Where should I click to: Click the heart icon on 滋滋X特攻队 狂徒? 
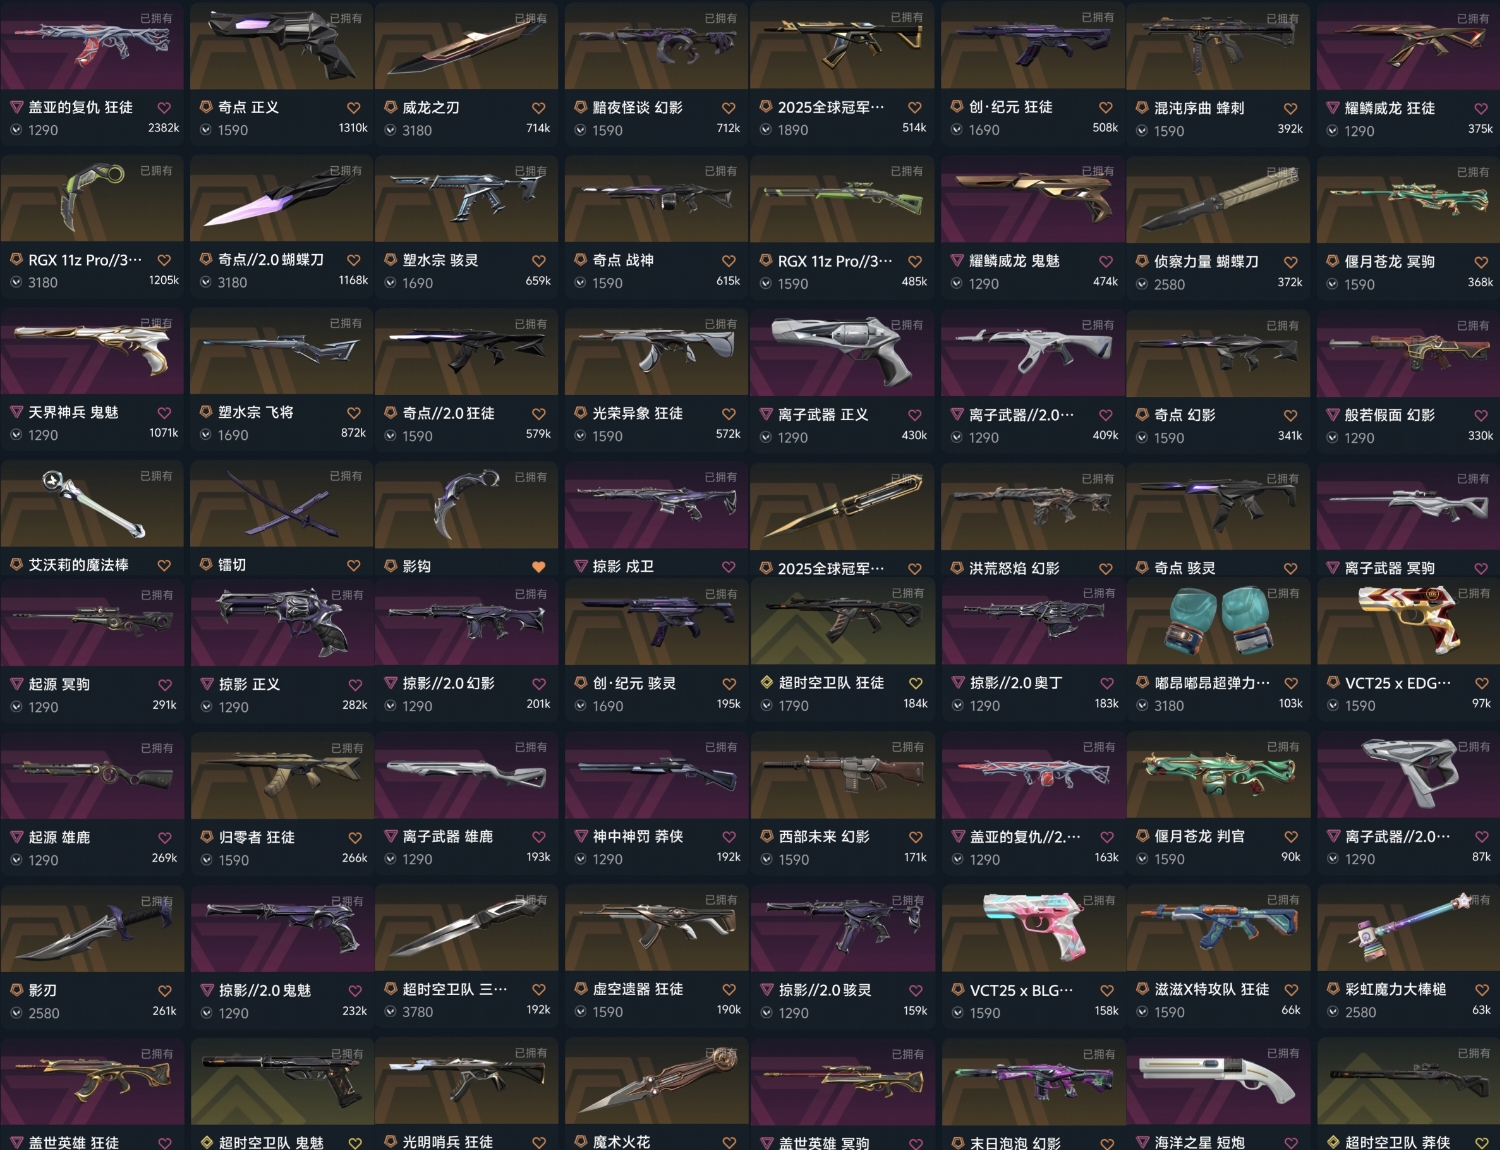point(1291,990)
